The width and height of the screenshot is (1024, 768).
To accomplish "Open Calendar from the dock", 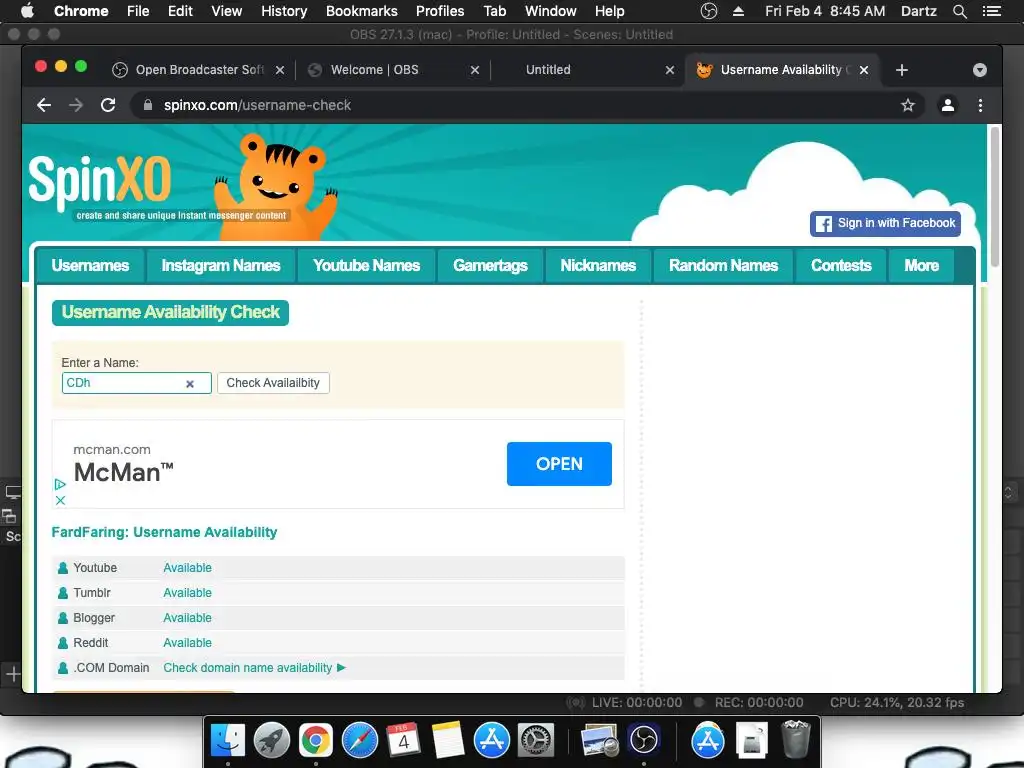I will (x=403, y=741).
